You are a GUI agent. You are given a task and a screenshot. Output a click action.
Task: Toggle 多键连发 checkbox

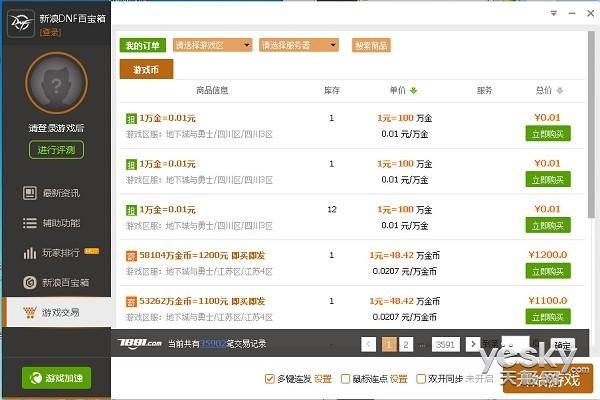(x=269, y=379)
